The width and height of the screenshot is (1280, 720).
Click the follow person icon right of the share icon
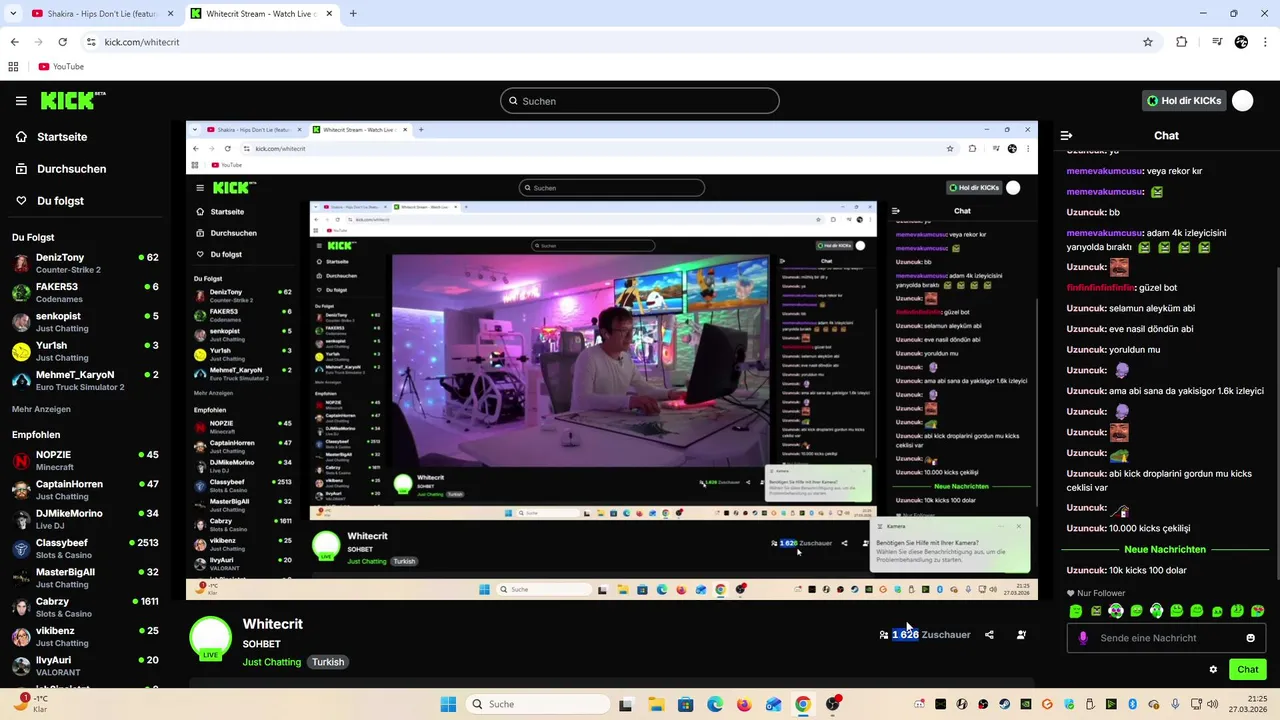tap(1021, 635)
